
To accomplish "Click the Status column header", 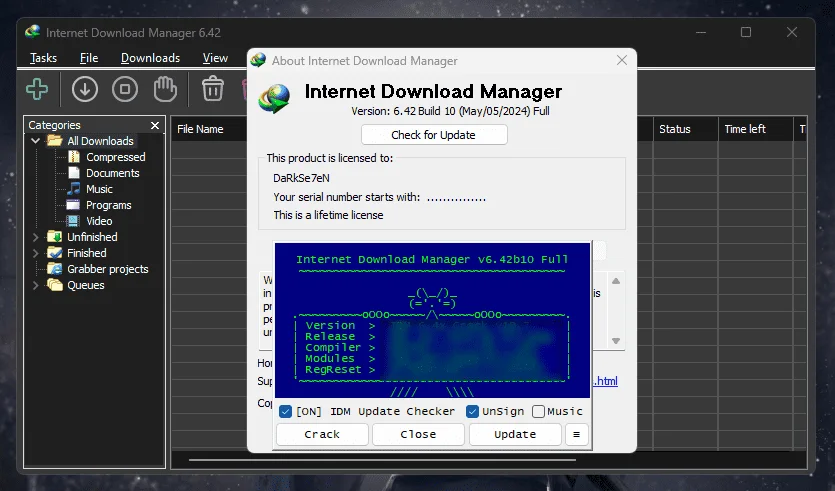I will click(674, 129).
